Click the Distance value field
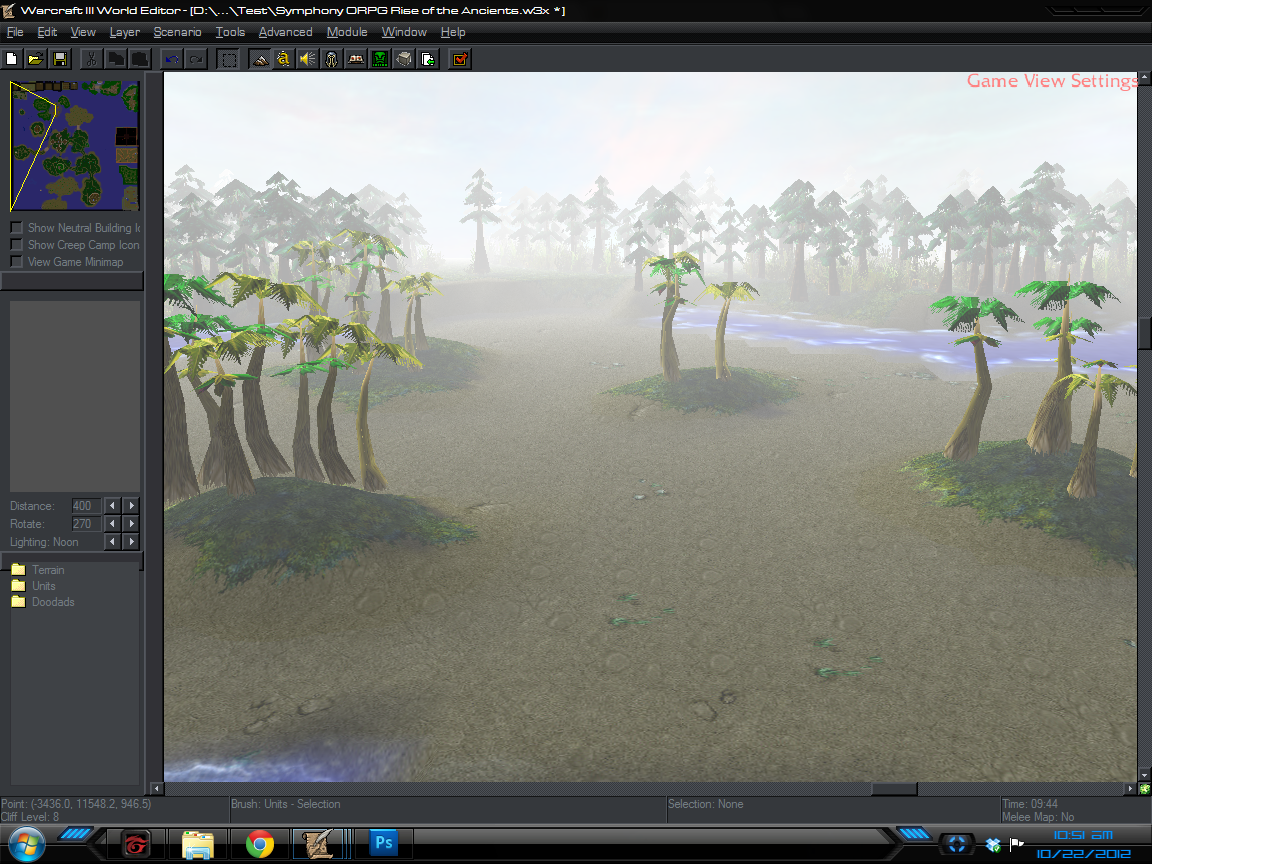This screenshot has height=864, width=1276. click(86, 506)
